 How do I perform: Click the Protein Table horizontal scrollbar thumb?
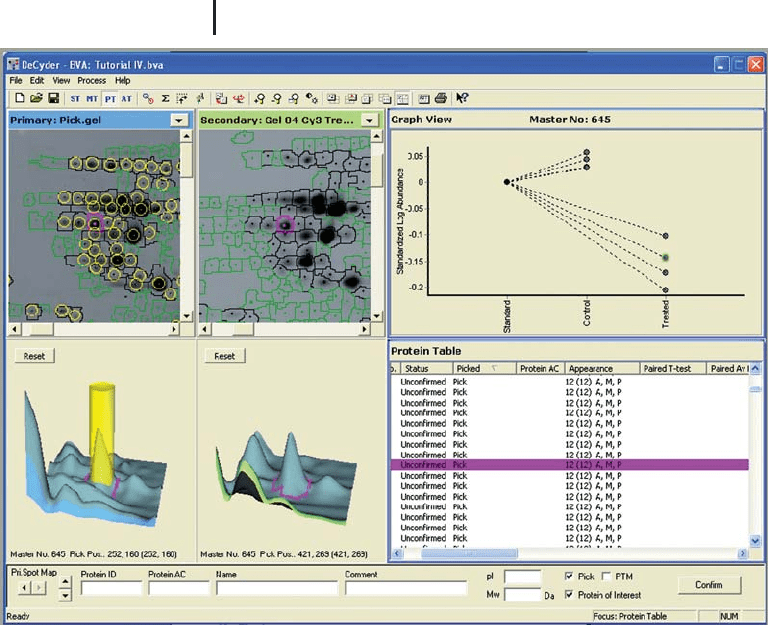click(469, 553)
